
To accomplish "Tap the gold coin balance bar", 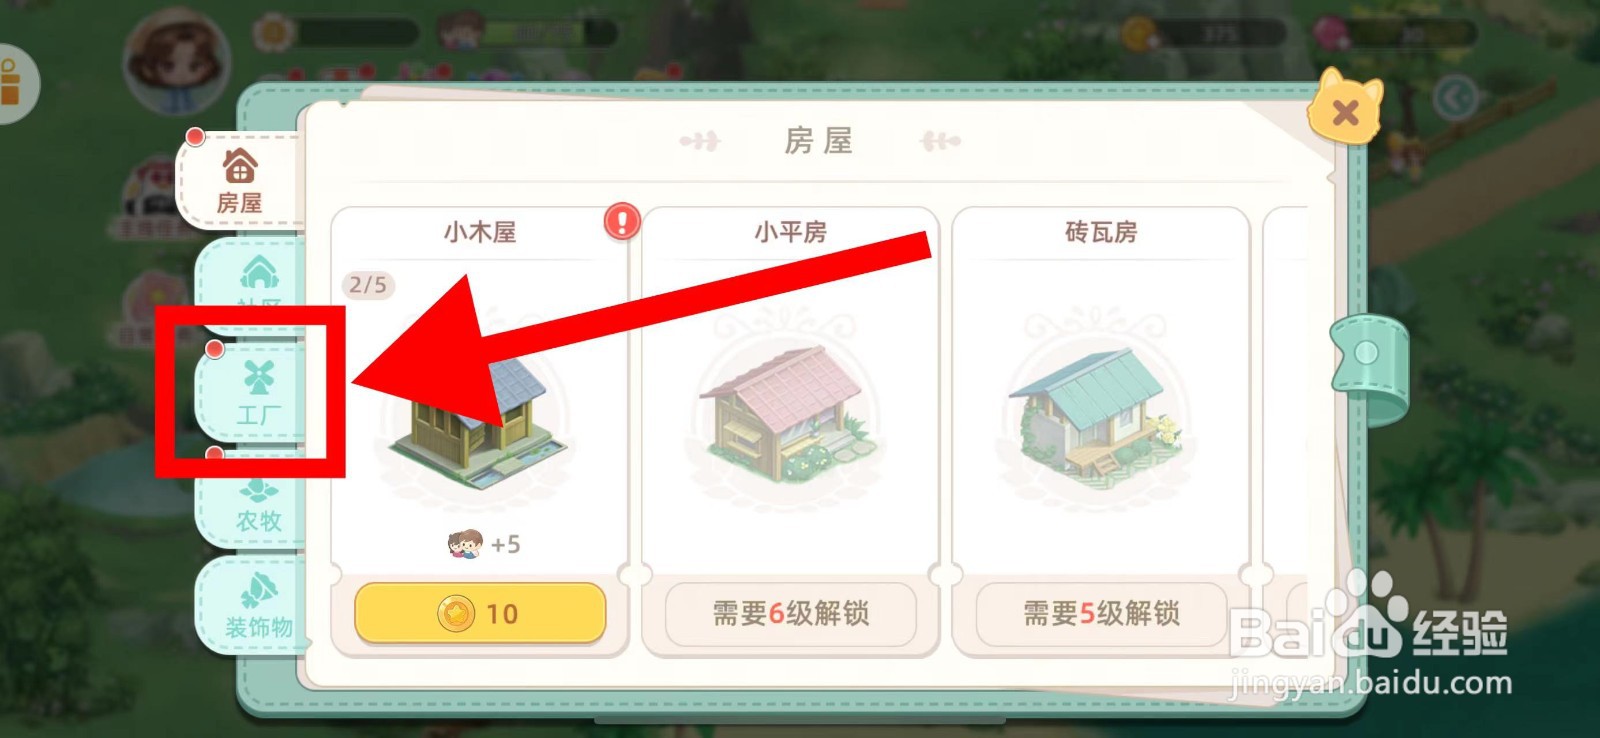I will click(1203, 33).
